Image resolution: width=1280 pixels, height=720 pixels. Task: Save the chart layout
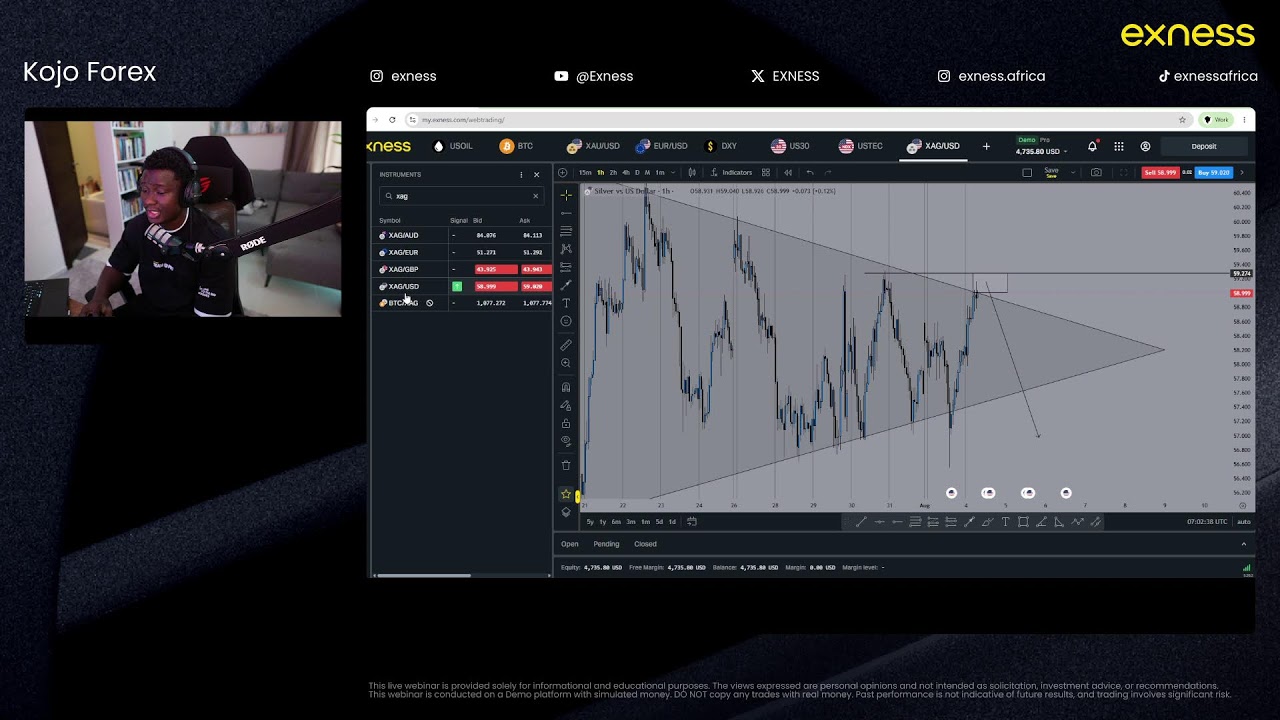pos(1051,172)
